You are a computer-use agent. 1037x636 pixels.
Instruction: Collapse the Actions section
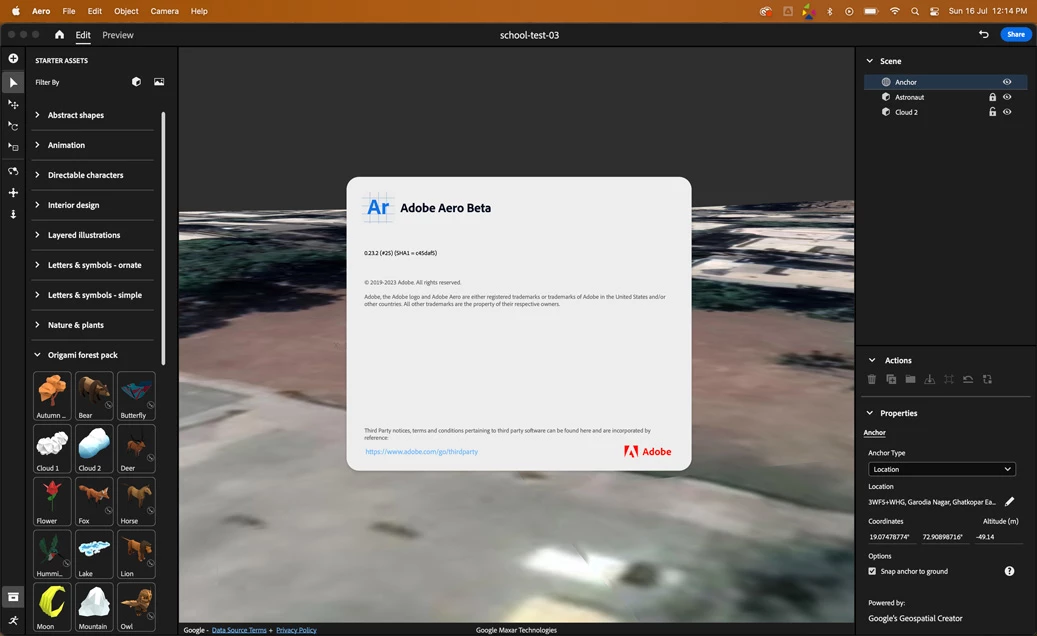pos(872,360)
